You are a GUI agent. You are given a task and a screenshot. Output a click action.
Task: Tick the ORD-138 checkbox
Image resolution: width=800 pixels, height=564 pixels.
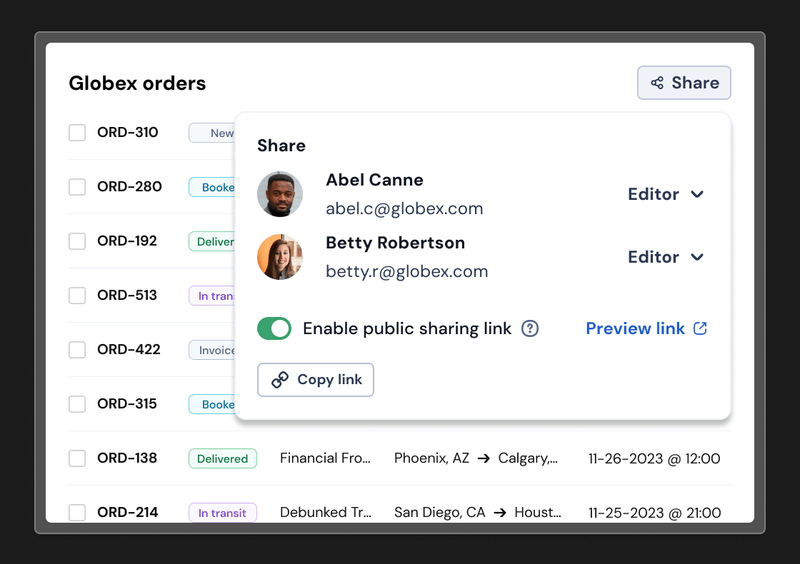coord(77,458)
